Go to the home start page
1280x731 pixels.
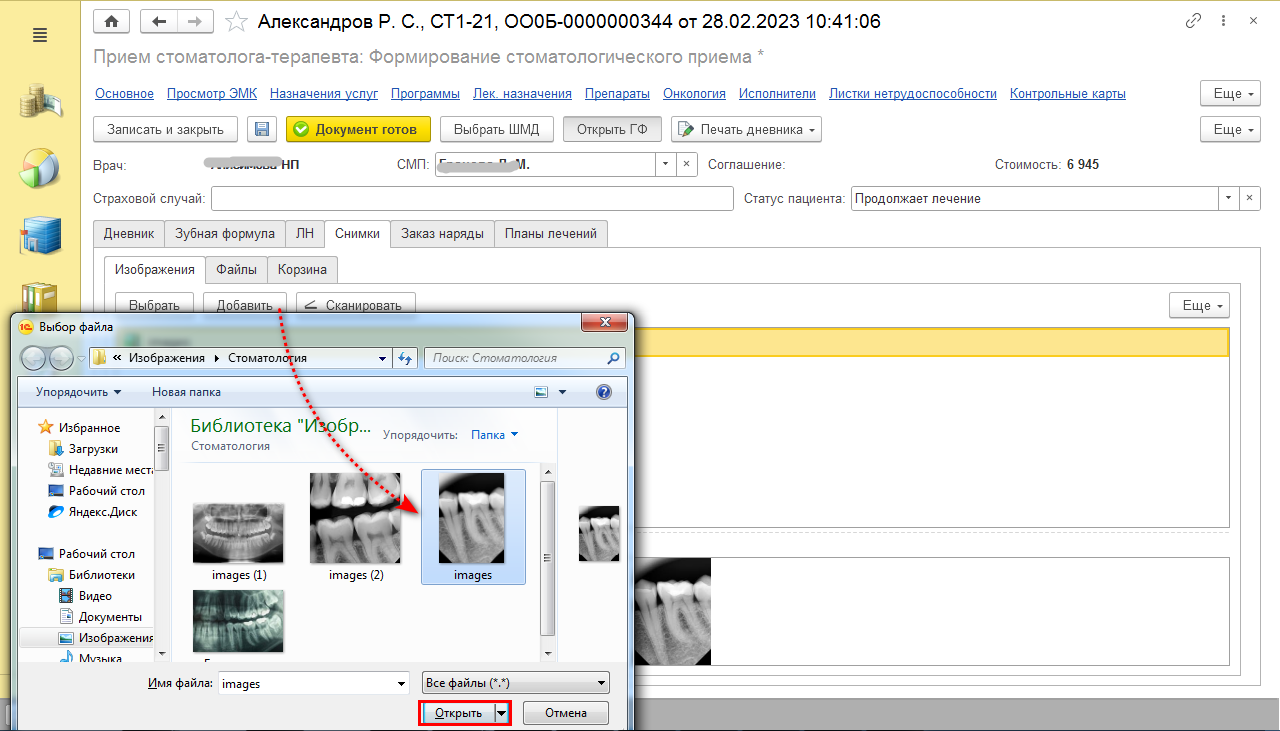tap(111, 20)
